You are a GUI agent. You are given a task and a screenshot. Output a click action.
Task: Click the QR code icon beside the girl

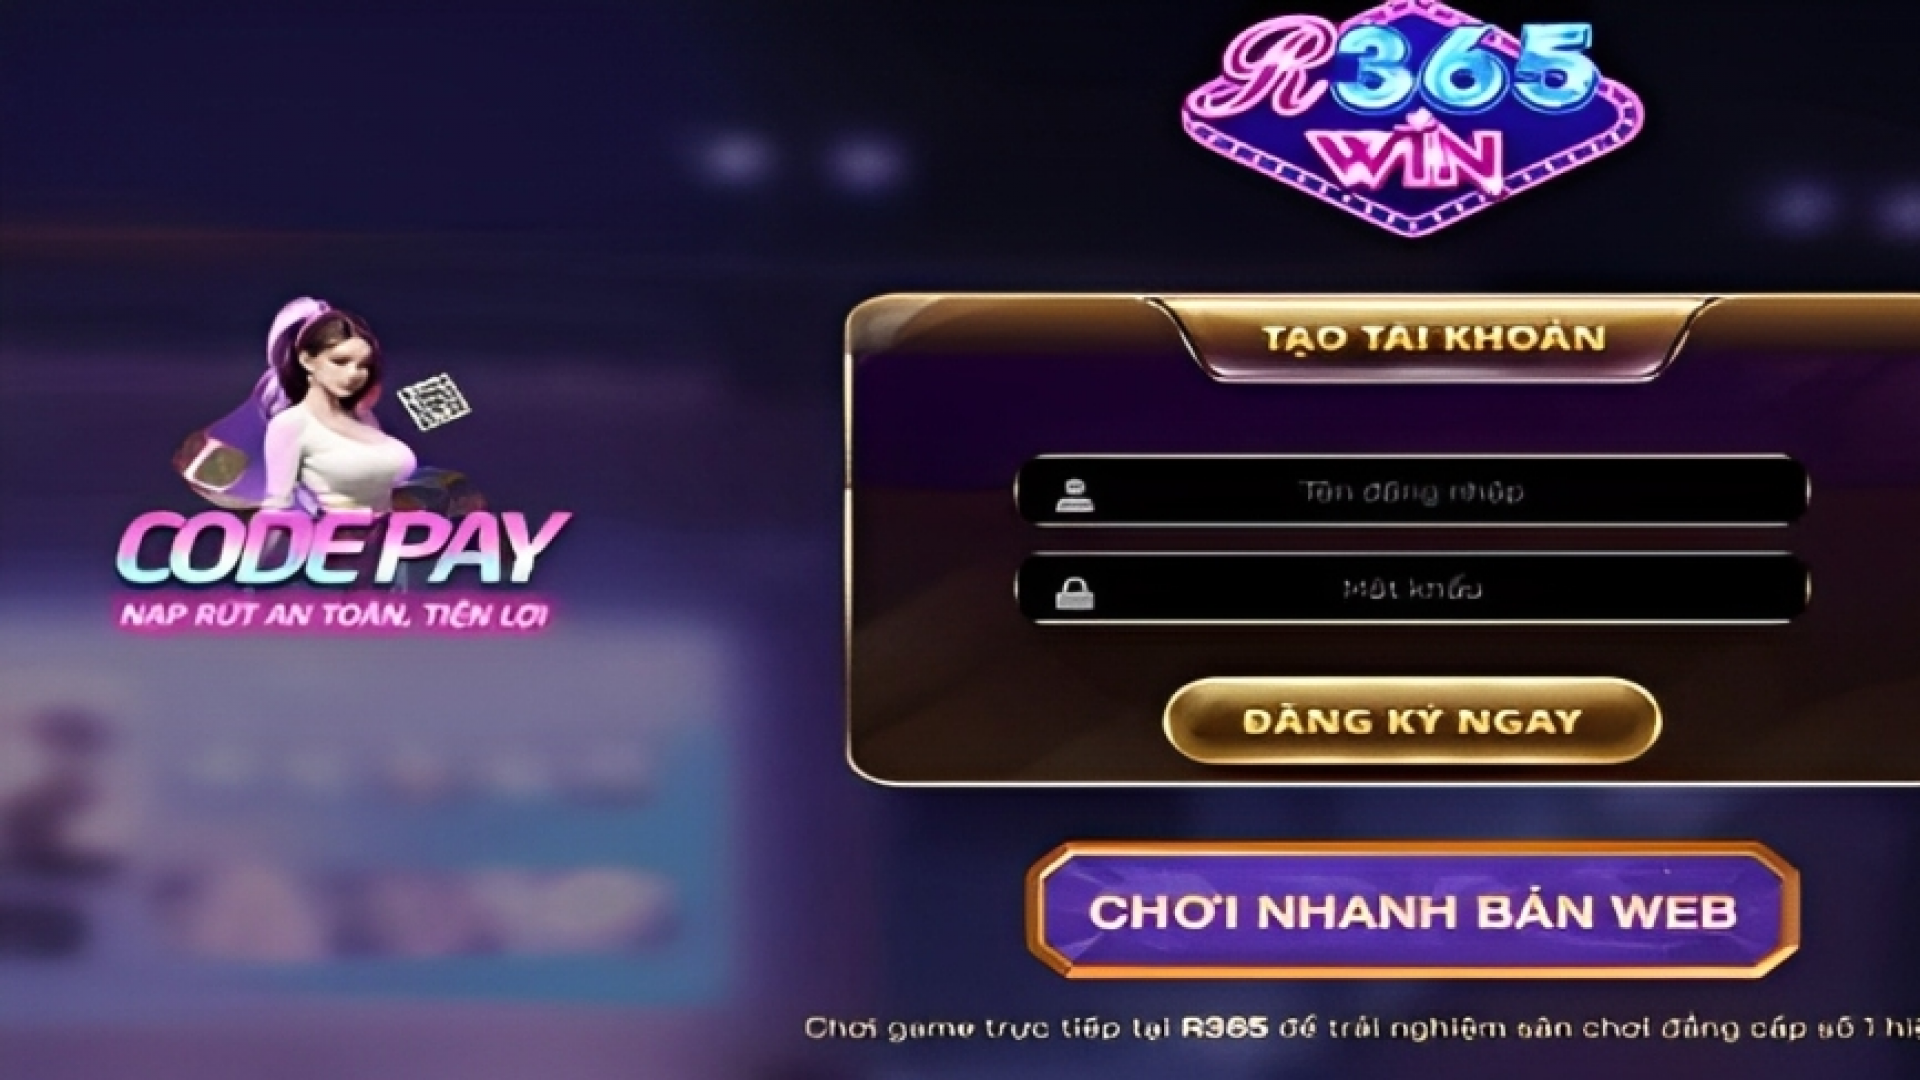[x=433, y=402]
